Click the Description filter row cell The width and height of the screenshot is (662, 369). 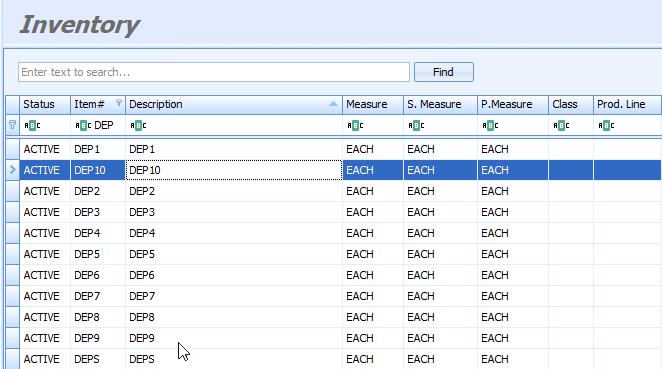(x=234, y=125)
